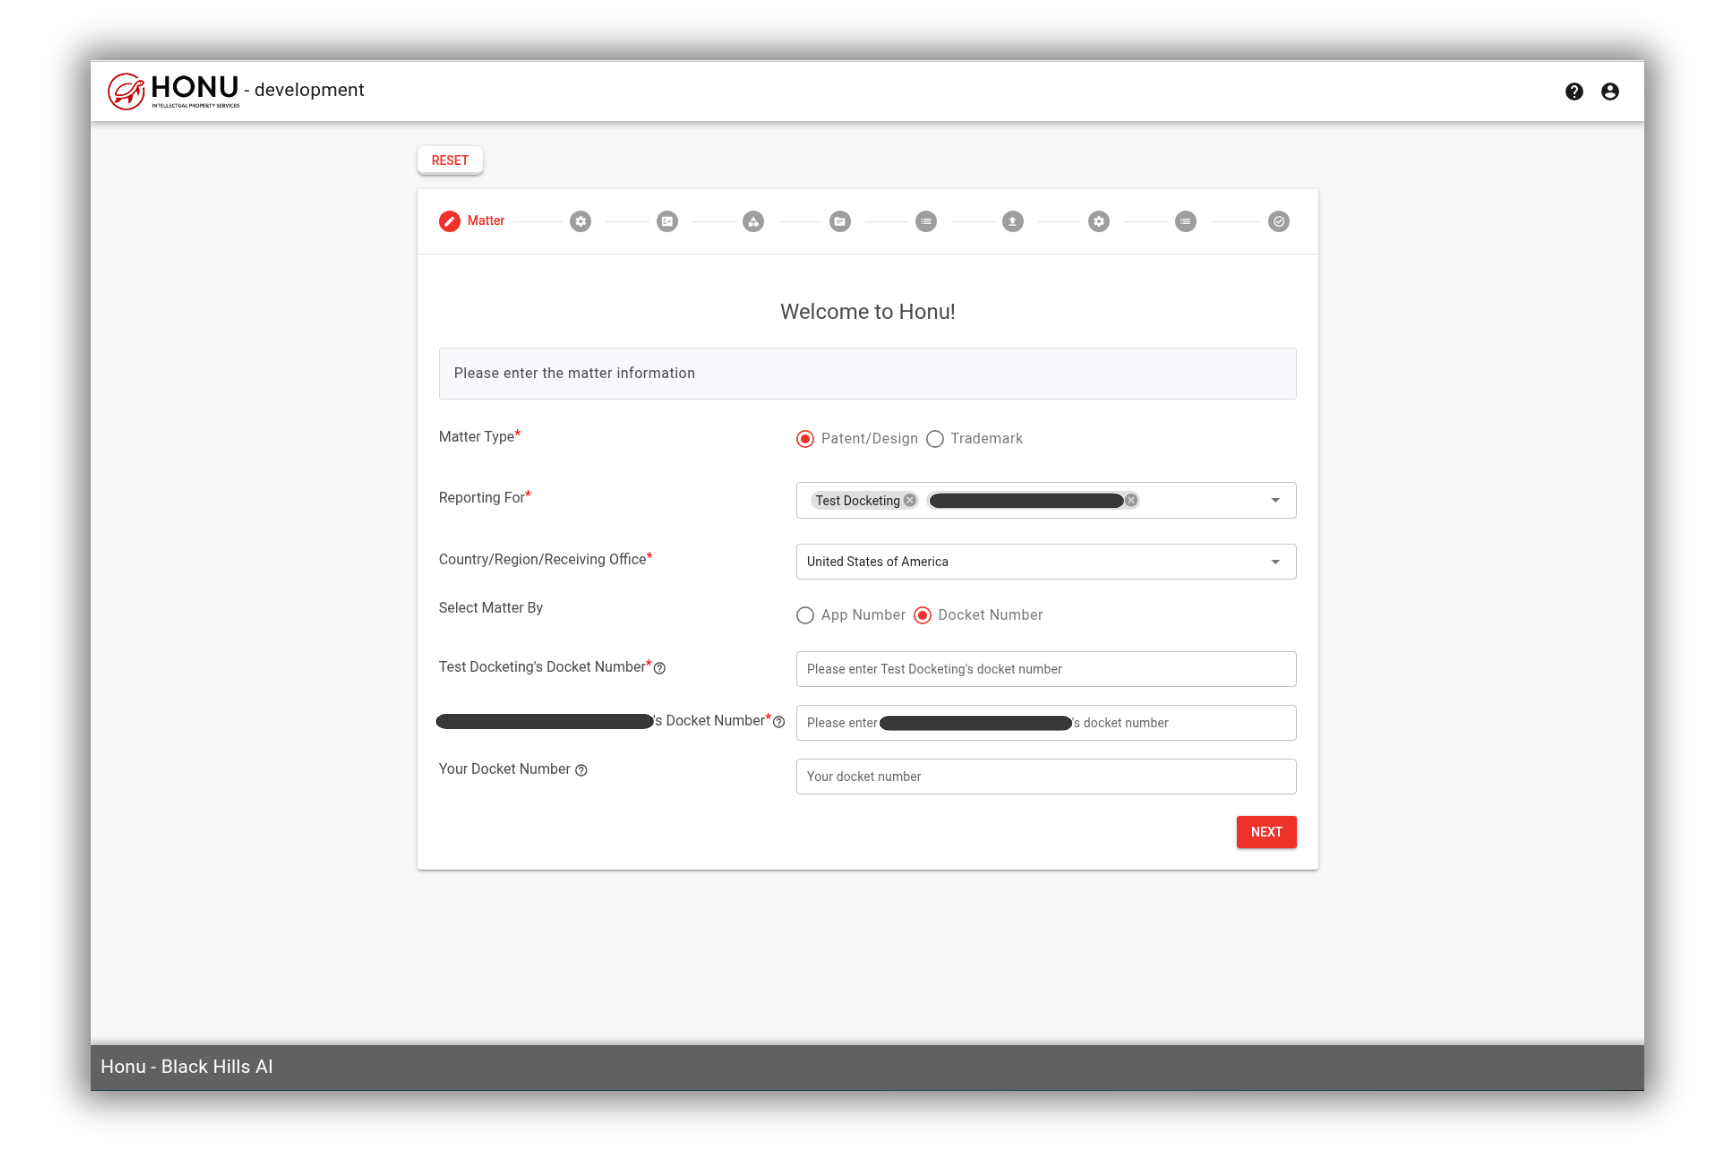Click the NEXT button
This screenshot has height=1151, width=1735.
coord(1266,832)
